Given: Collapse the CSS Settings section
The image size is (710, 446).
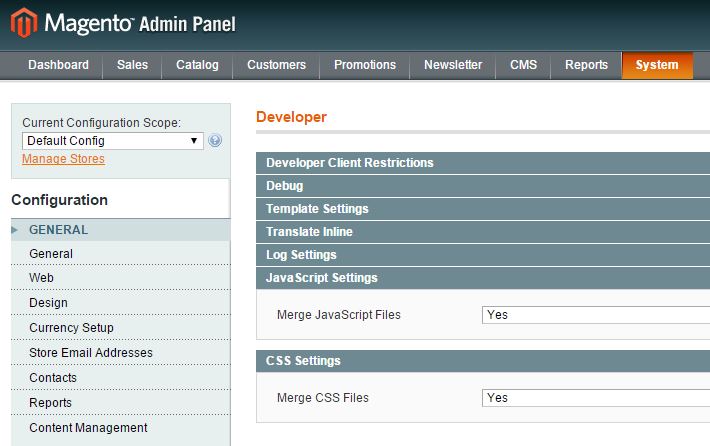Looking at the screenshot, I should click(483, 361).
